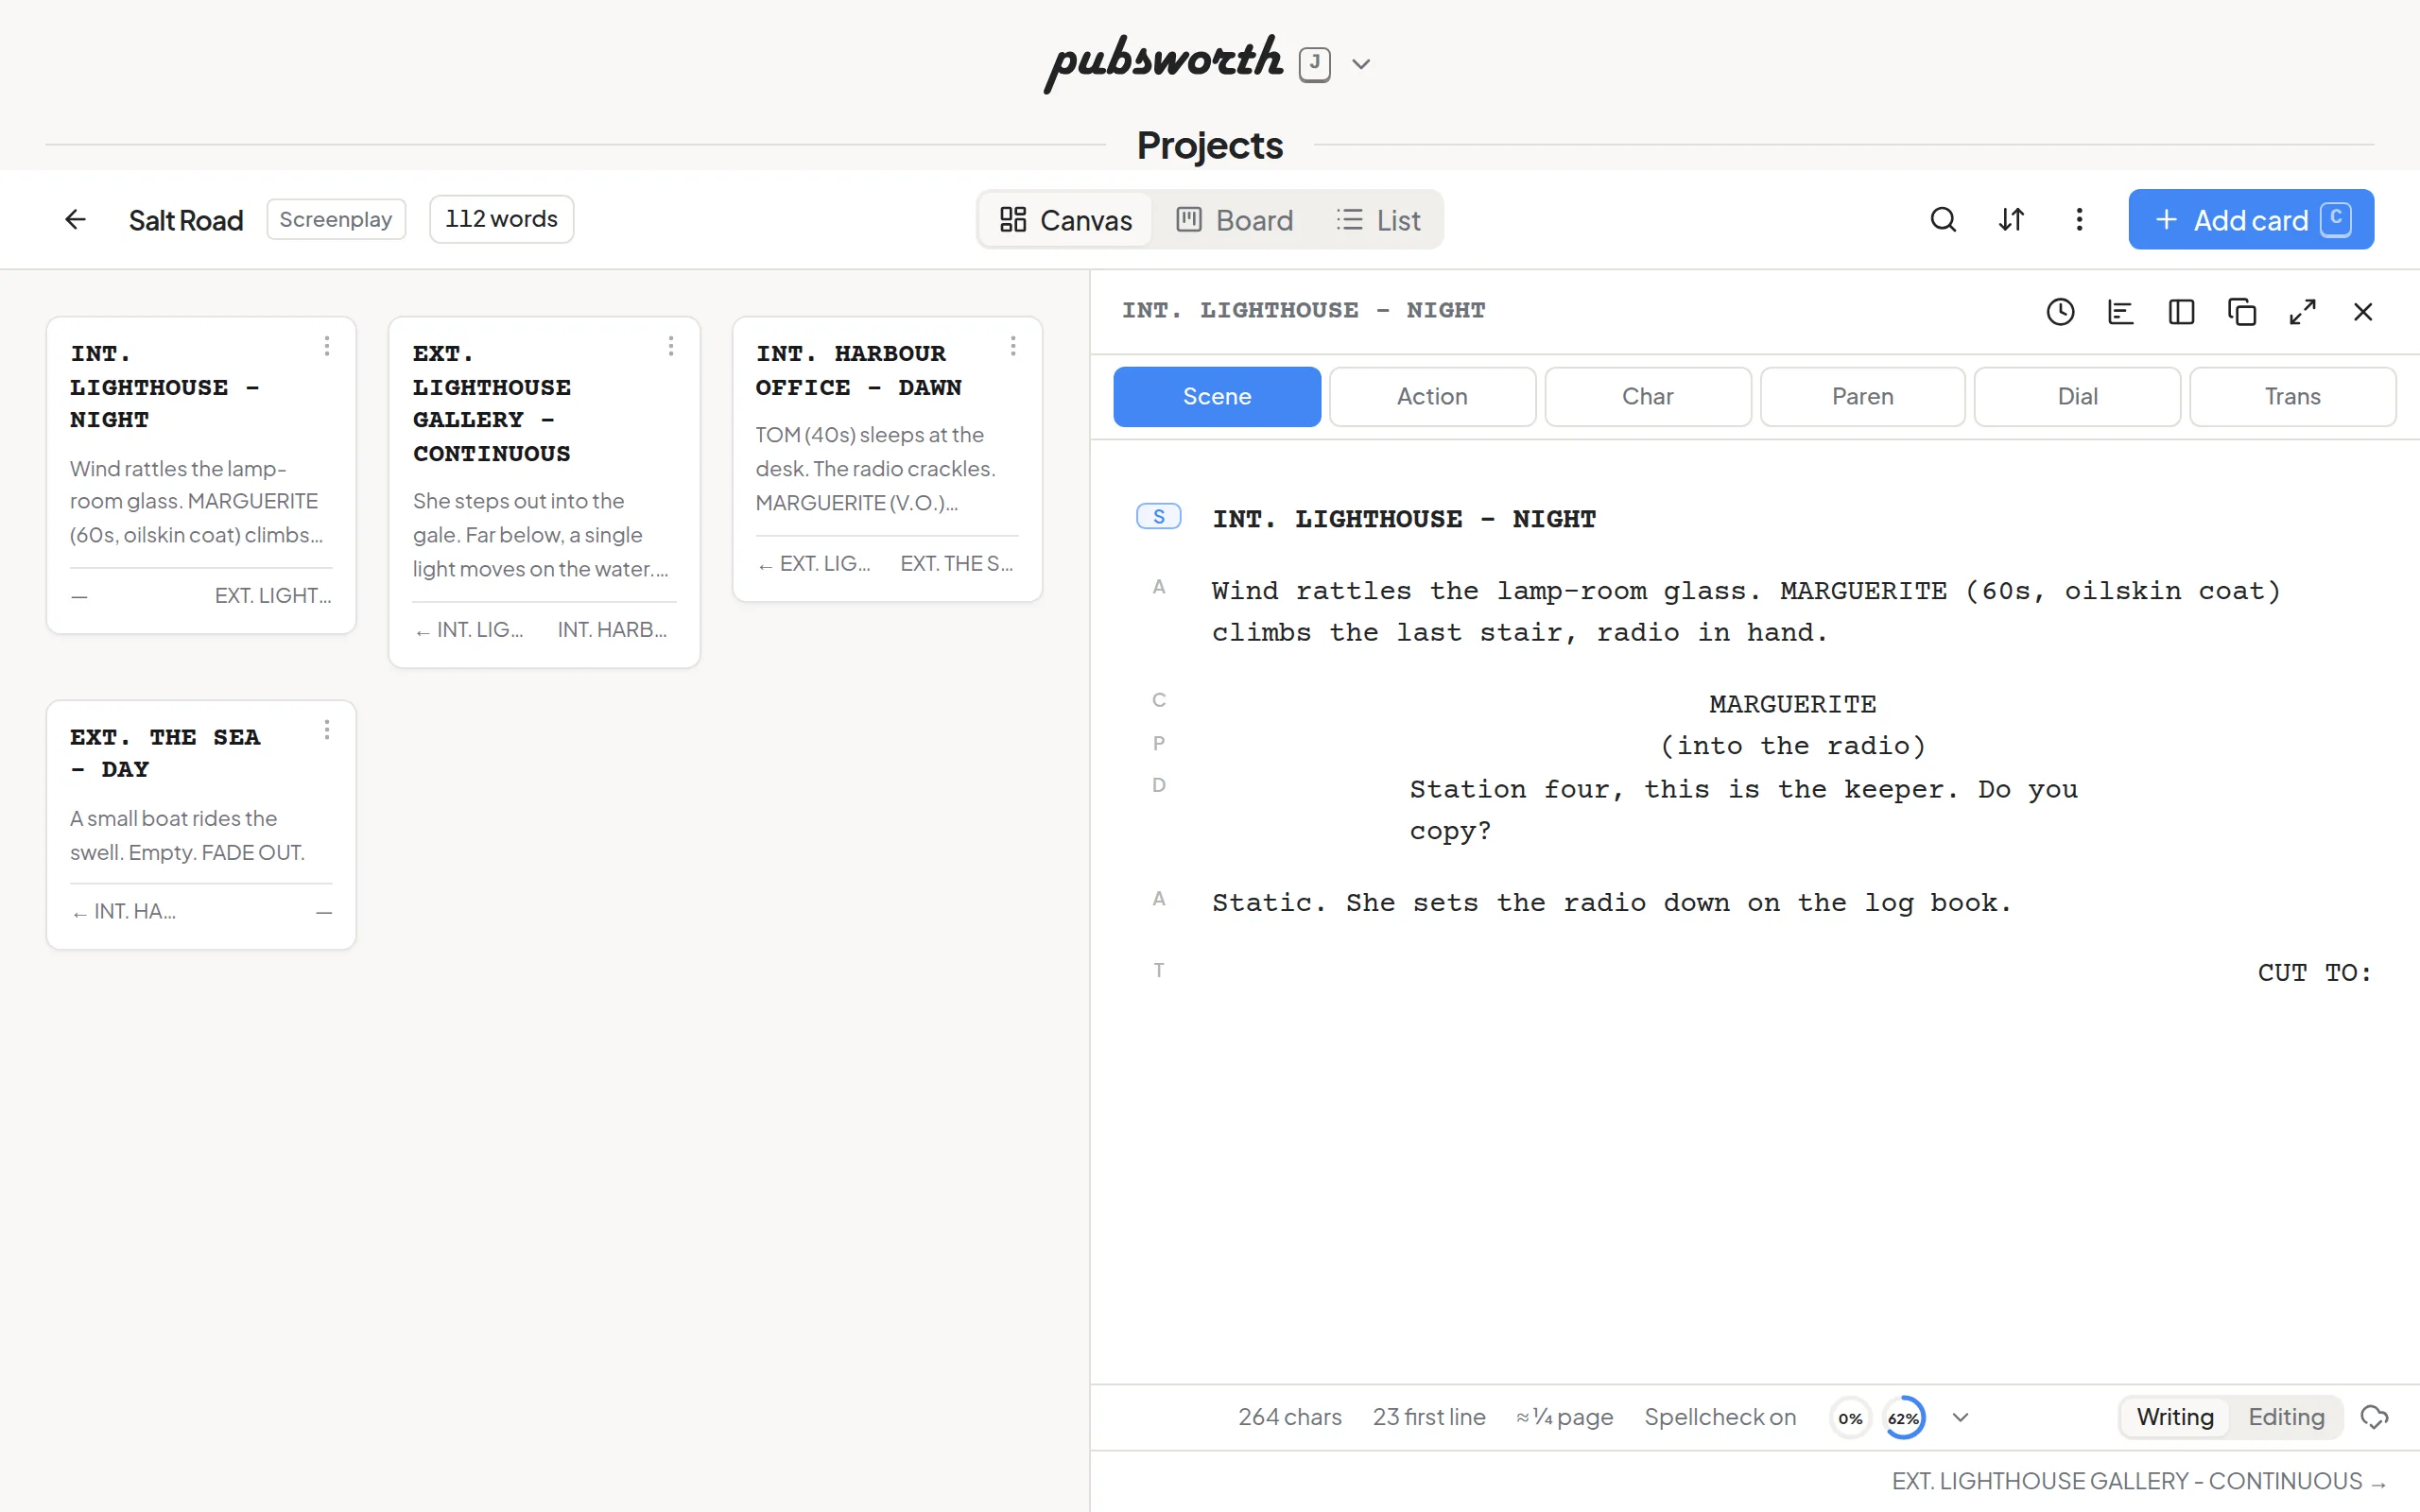Click the outline alignment icon in editor

point(2121,312)
